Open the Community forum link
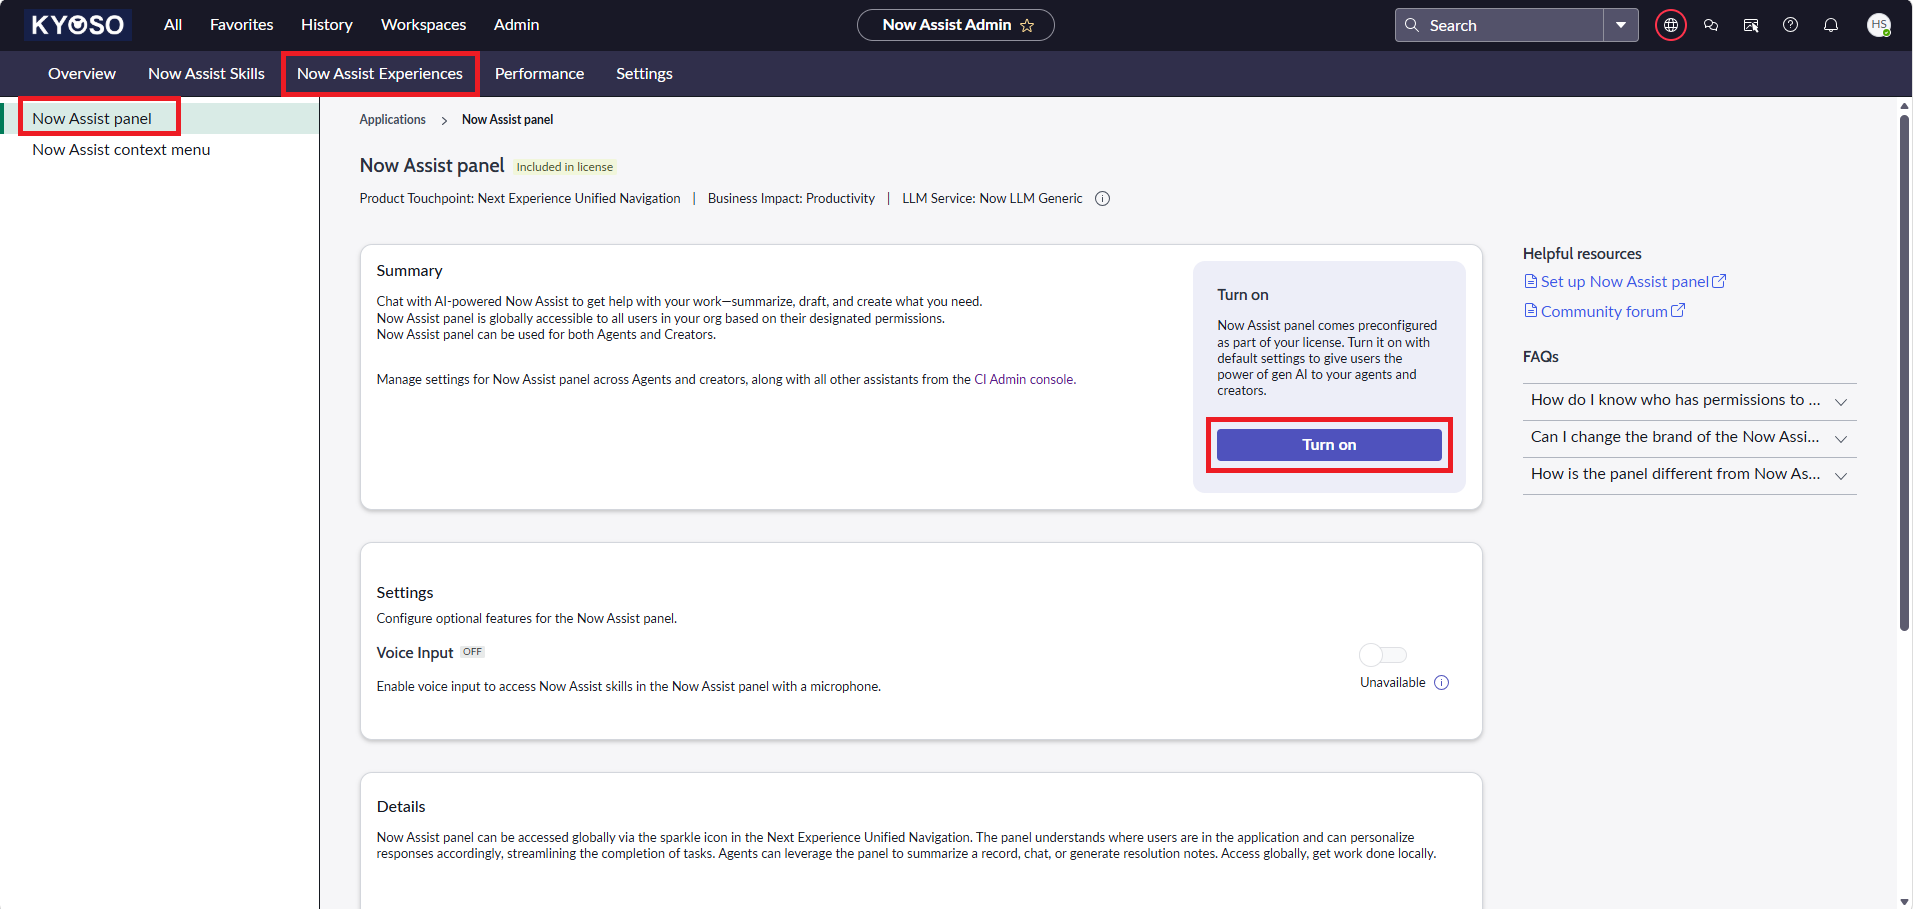 1605,312
